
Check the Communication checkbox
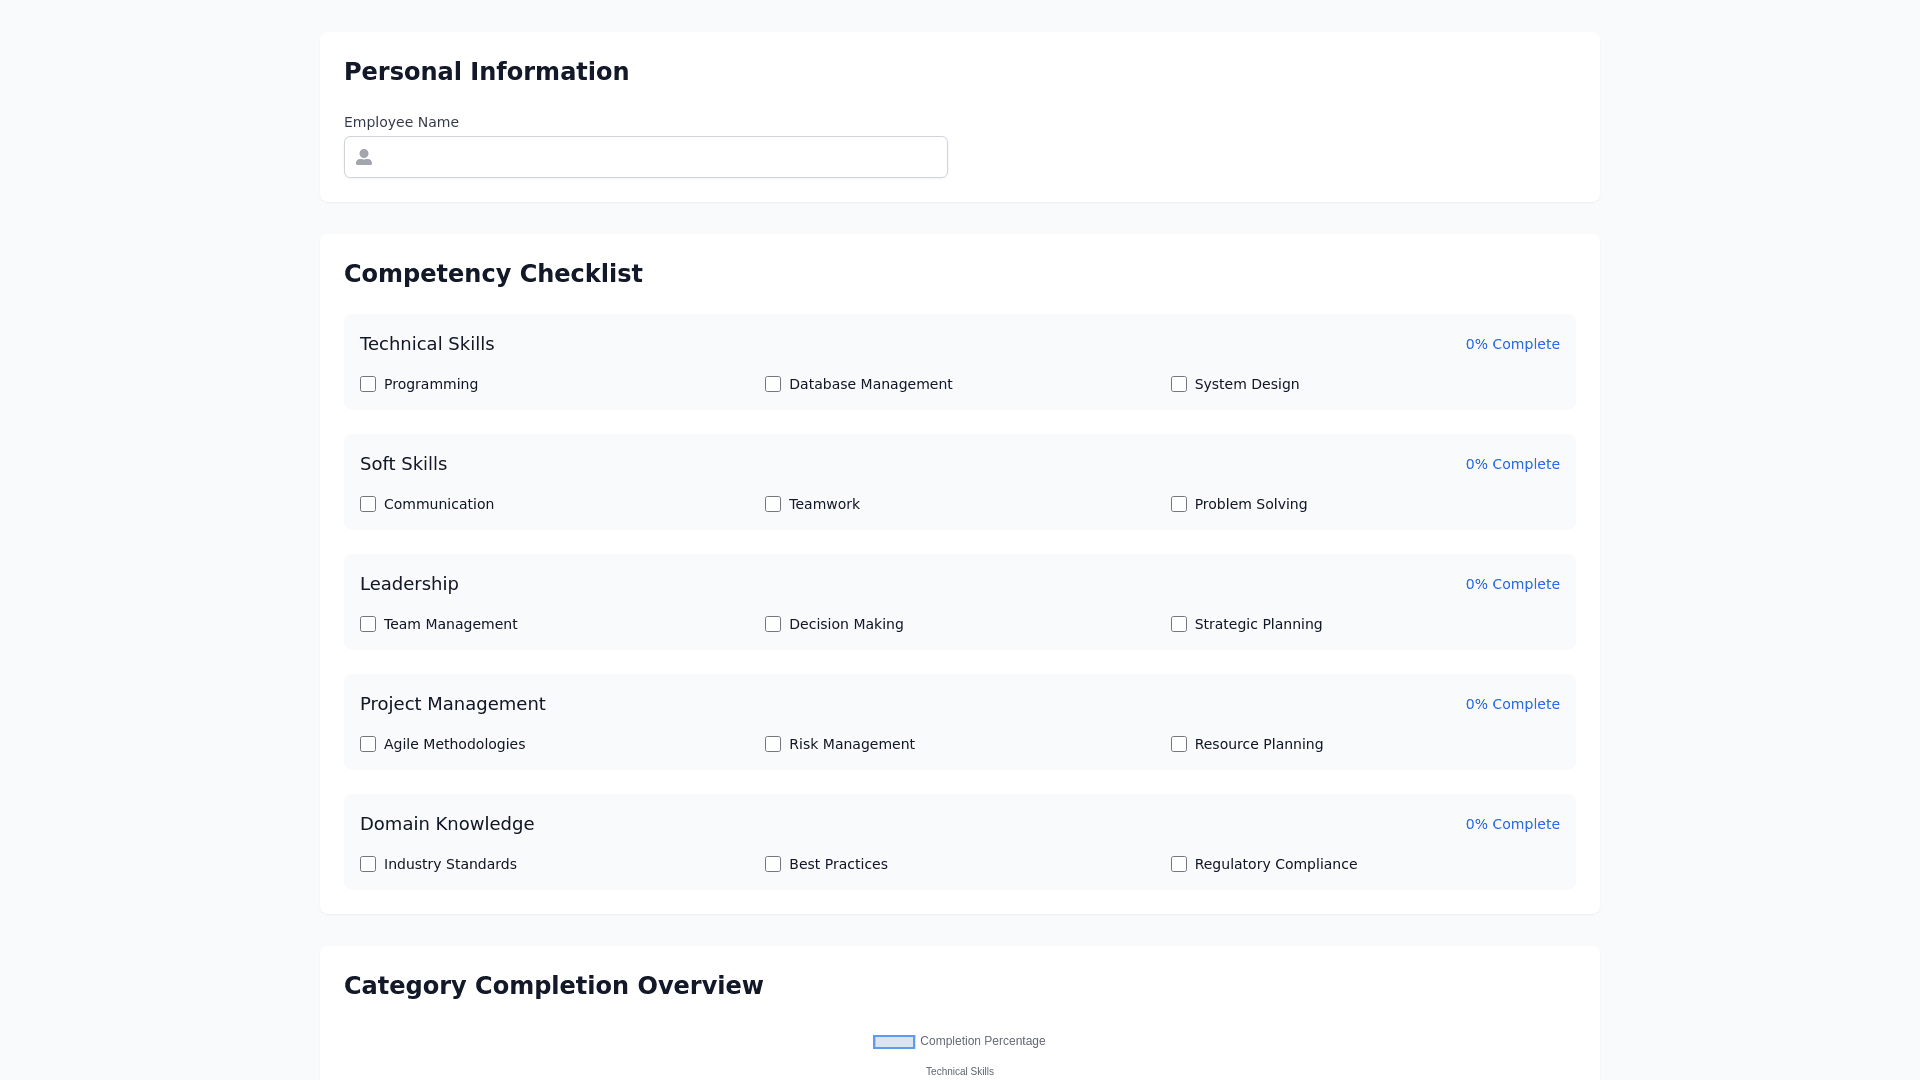(x=368, y=504)
